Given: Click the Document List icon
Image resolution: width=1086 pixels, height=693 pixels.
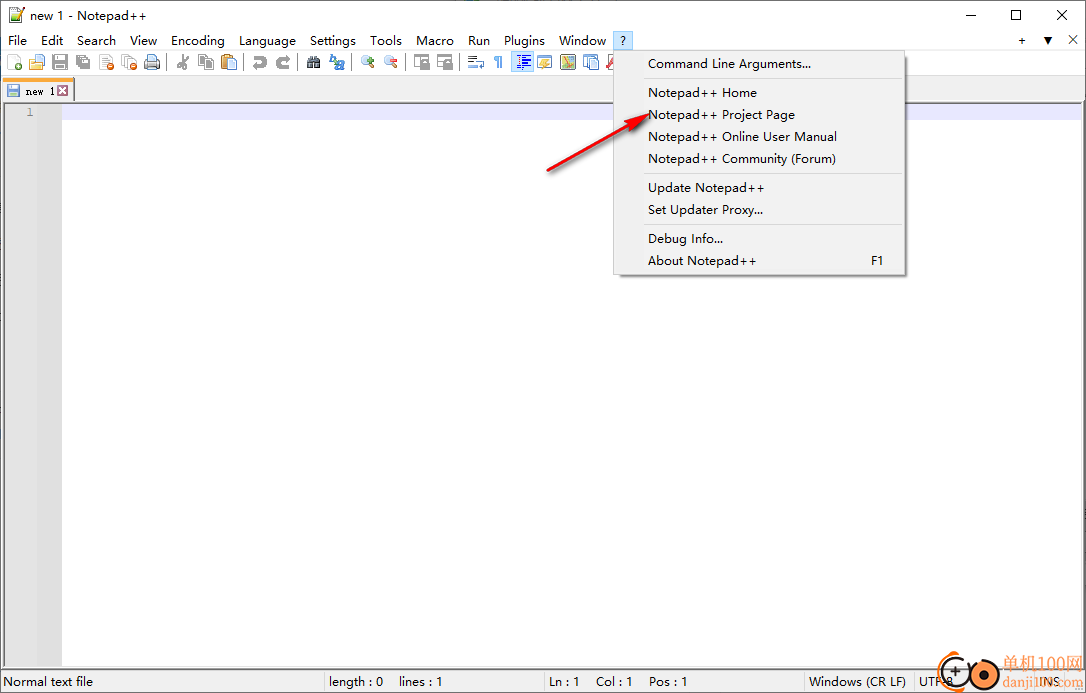Looking at the screenshot, I should tap(591, 62).
